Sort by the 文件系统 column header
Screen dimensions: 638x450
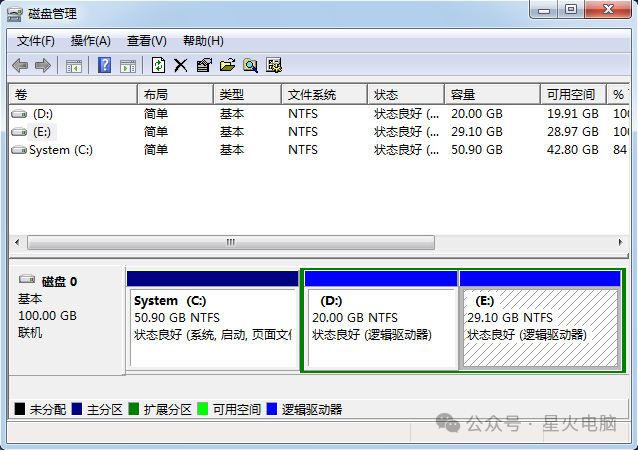pyautogui.click(x=312, y=94)
